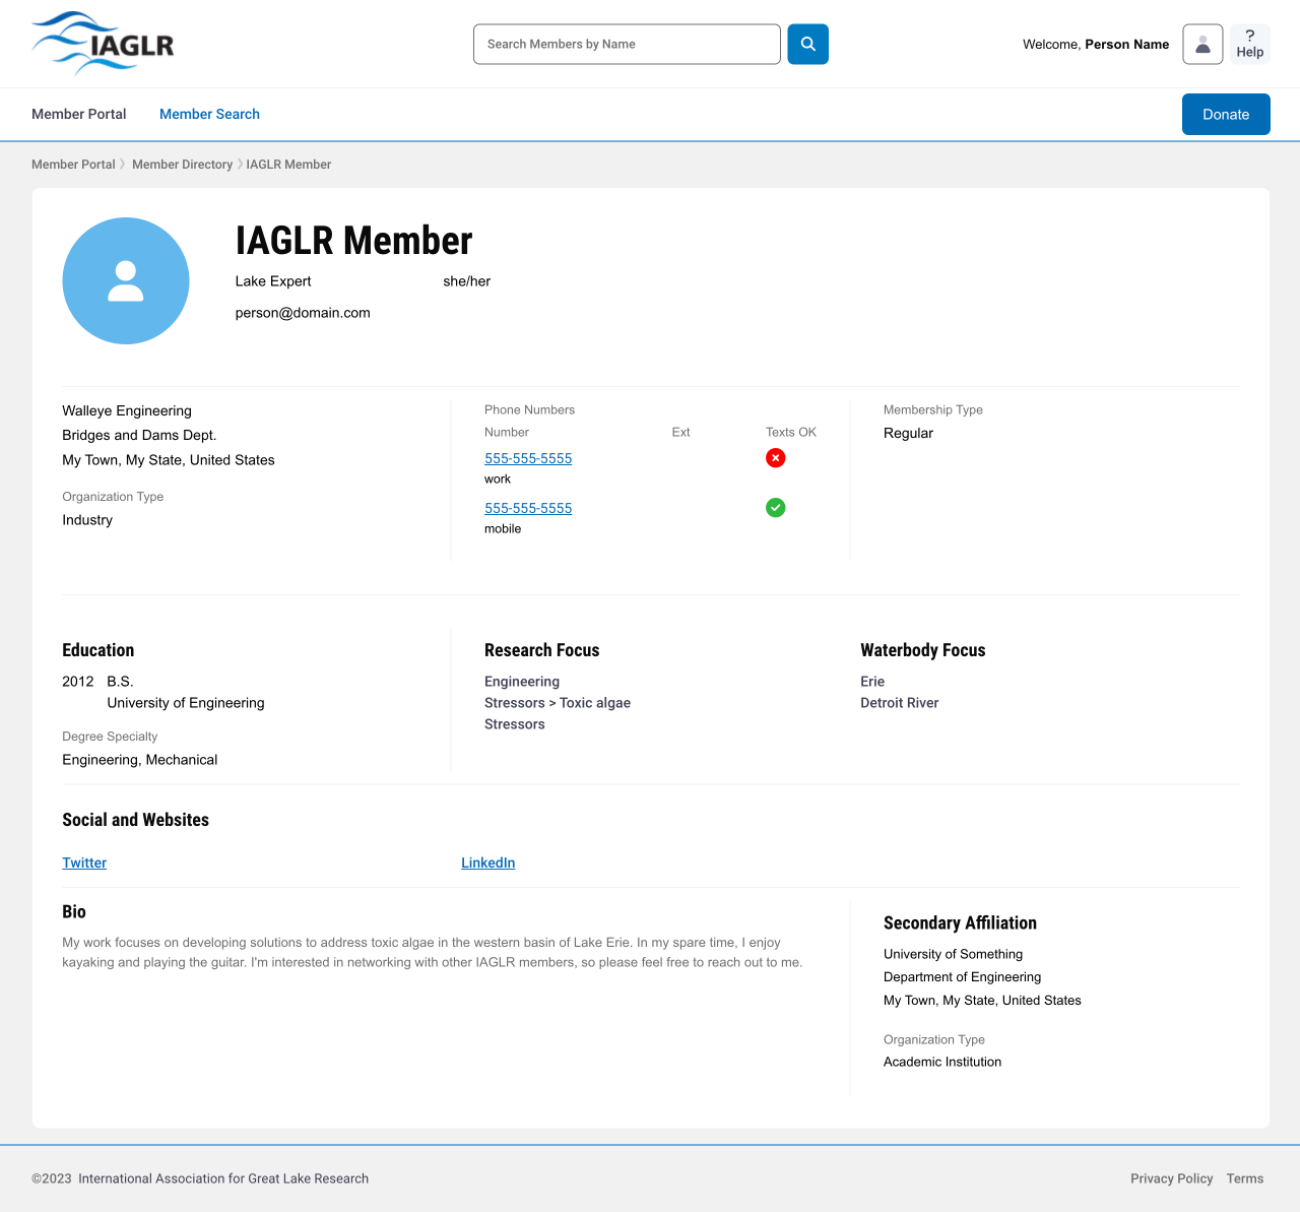Click the Donate button

point(1226,114)
